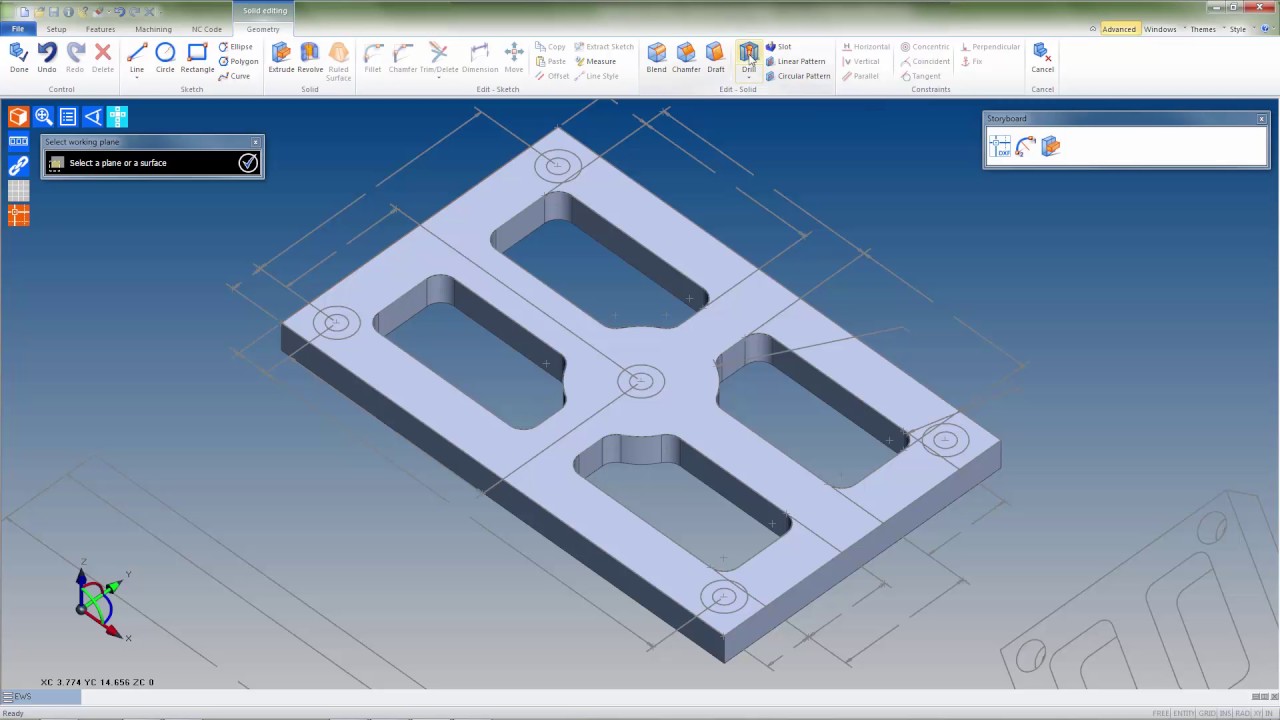Click the cyan unfolded-cube views icon
Image resolution: width=1280 pixels, height=720 pixels.
117,117
